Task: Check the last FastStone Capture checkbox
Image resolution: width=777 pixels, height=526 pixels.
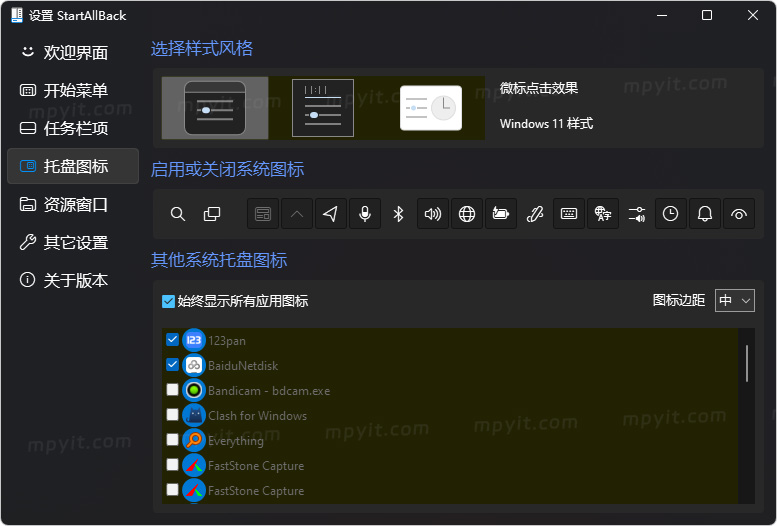Action: pos(172,489)
